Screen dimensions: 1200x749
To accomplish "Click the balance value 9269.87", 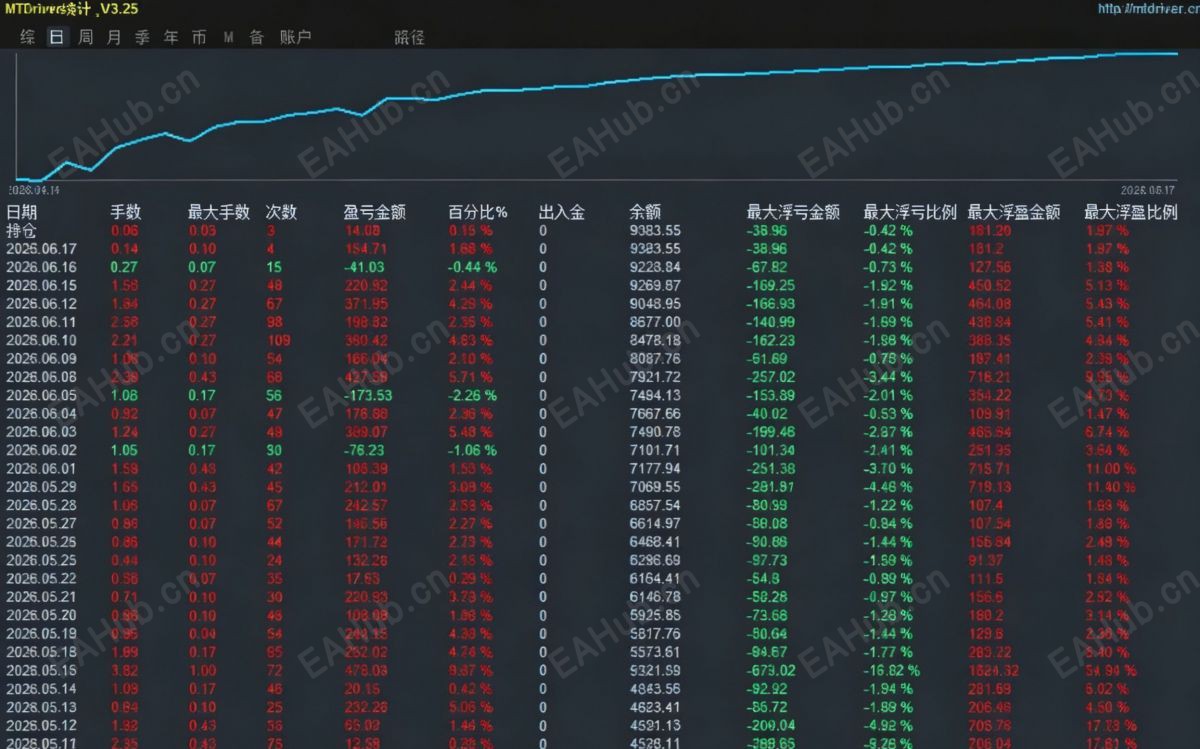I will (655, 286).
